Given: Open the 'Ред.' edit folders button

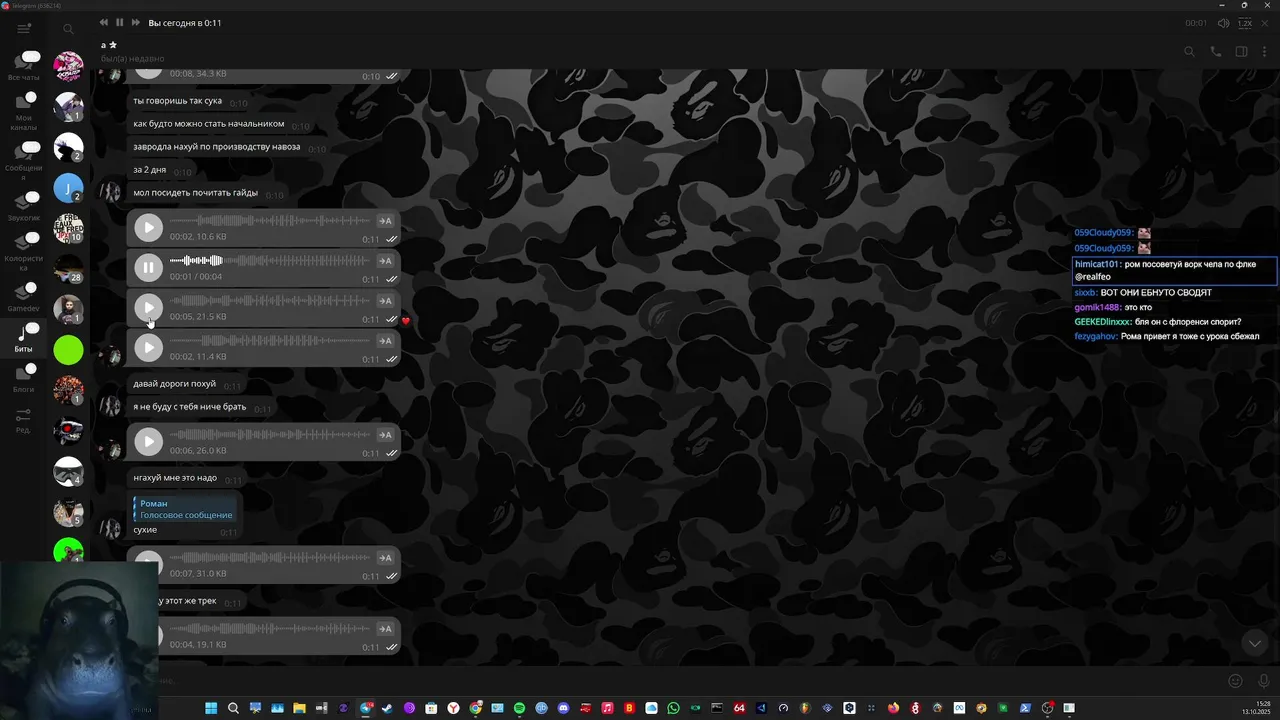Looking at the screenshot, I should coord(24,420).
